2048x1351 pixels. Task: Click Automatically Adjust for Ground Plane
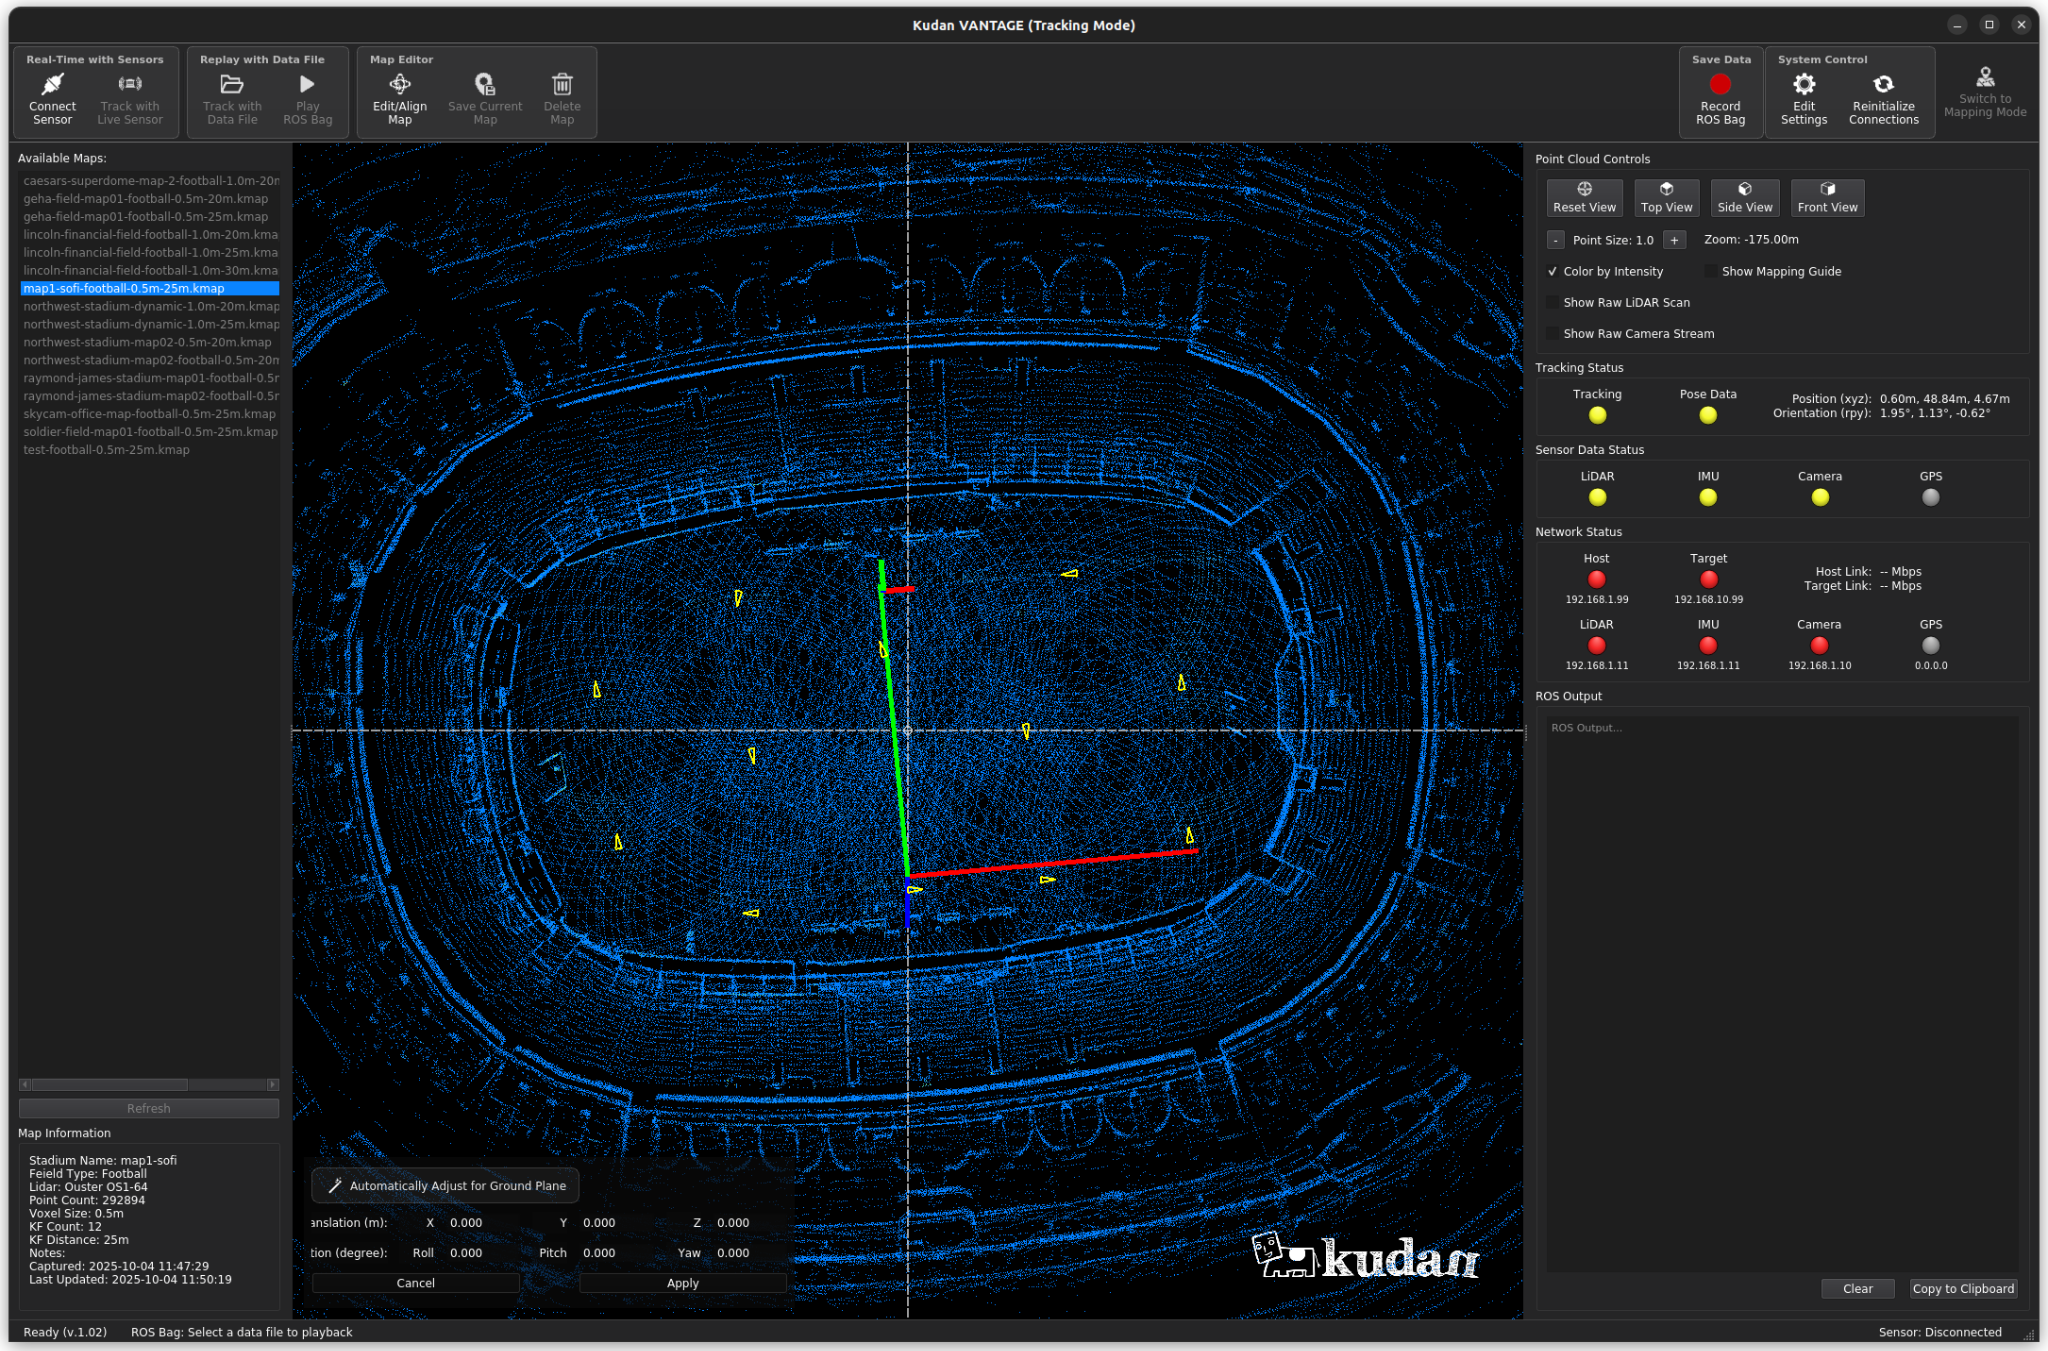pyautogui.click(x=446, y=1186)
